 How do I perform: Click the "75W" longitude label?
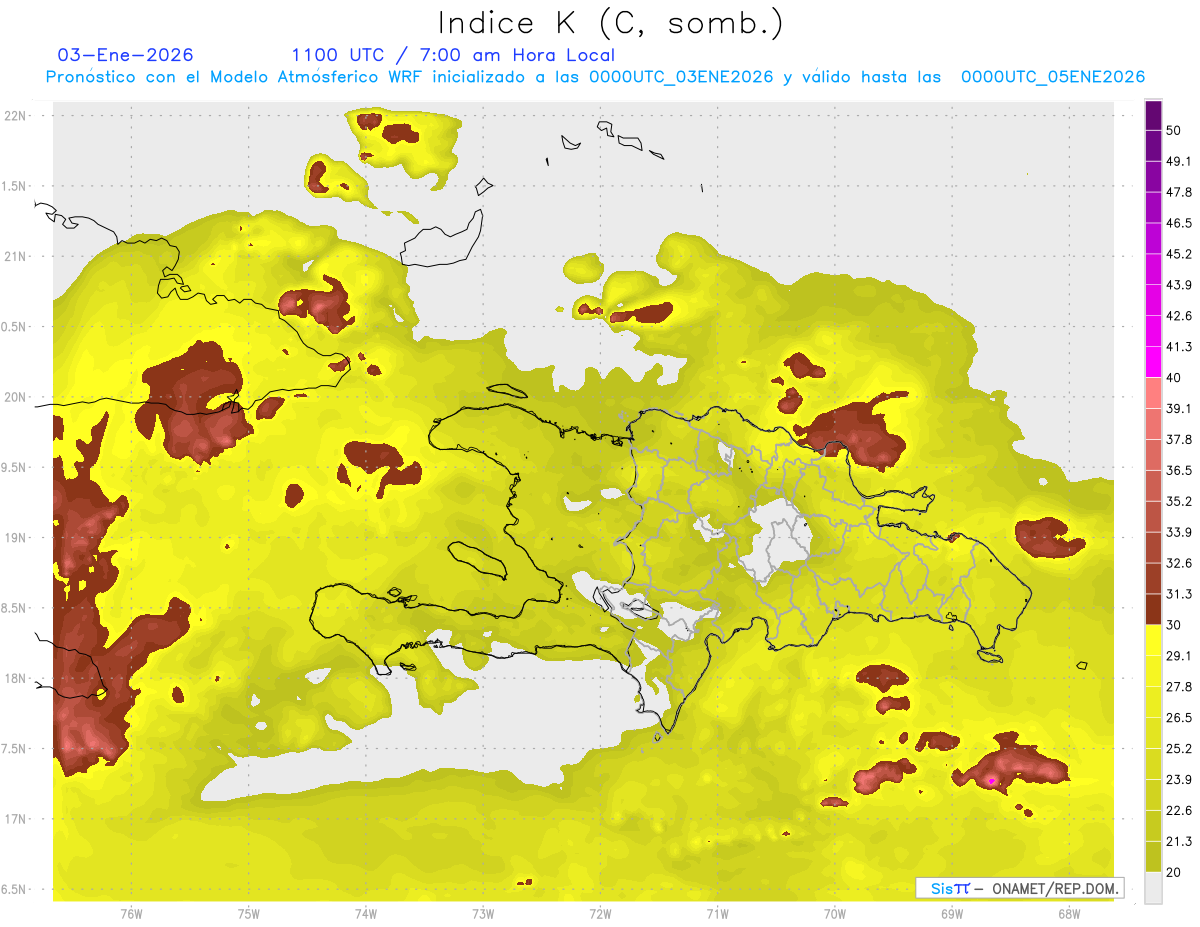pos(249,913)
